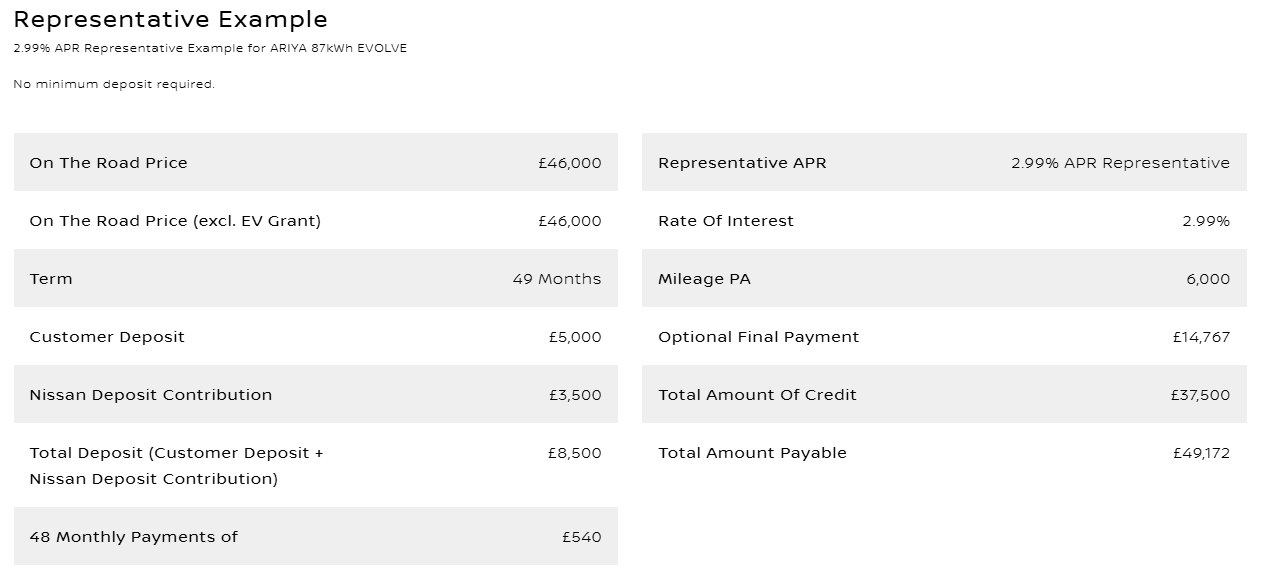Click the 'No minimum deposit required.' text
This screenshot has height=587, width=1277.
tap(114, 85)
